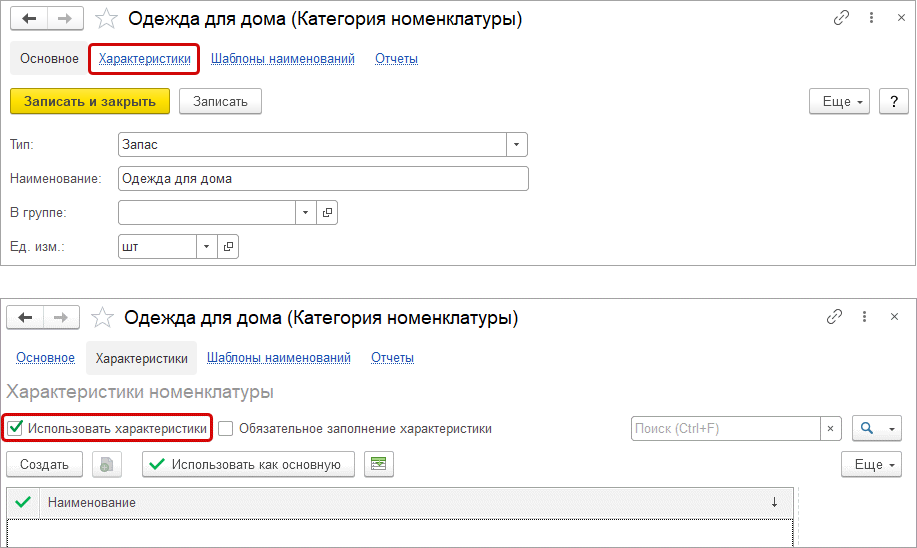Expand the search button dropdown arrow

(892, 428)
